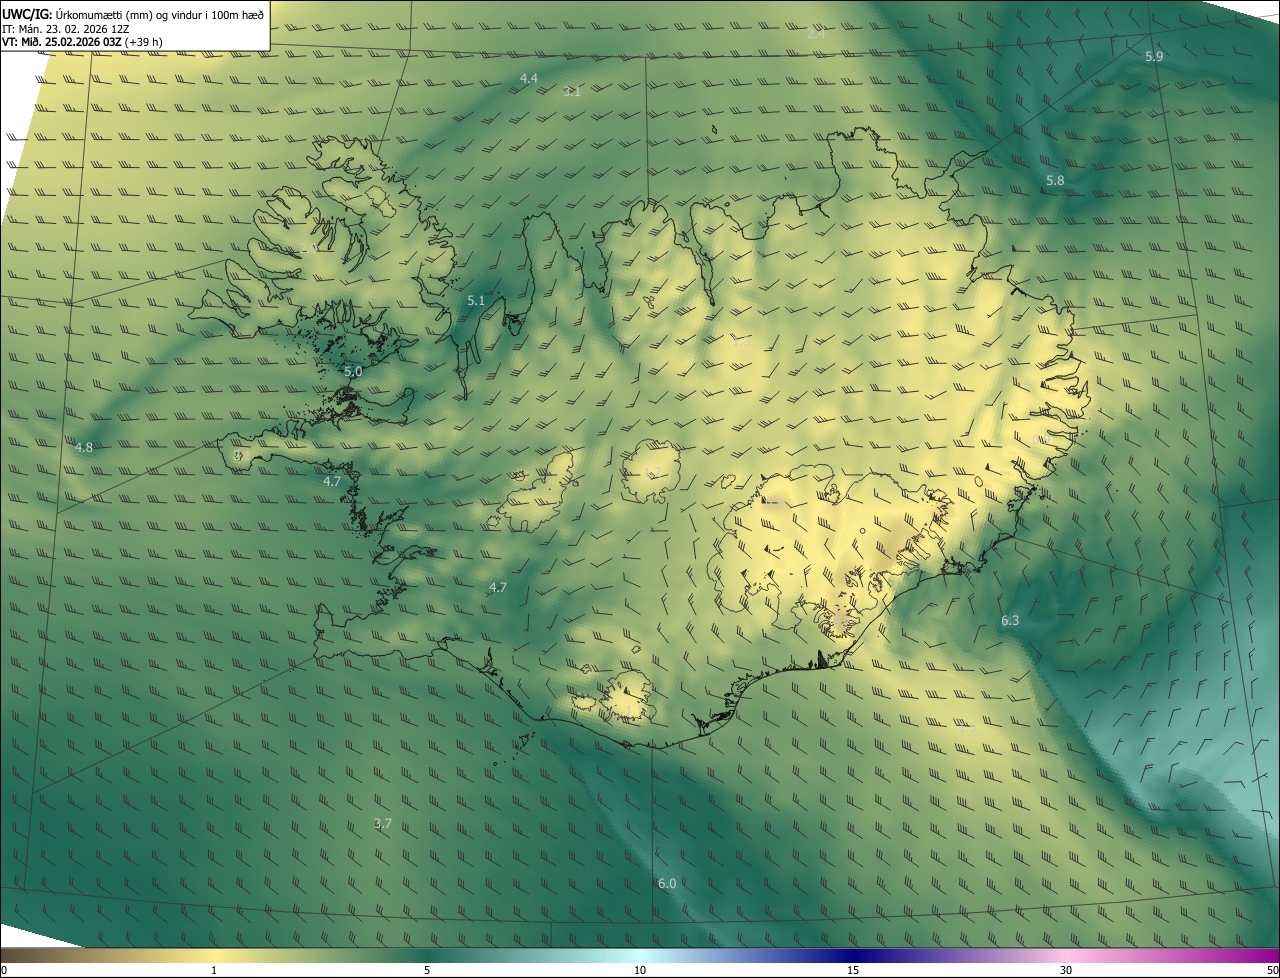Click the 4.4 value label on the map

pyautogui.click(x=529, y=78)
